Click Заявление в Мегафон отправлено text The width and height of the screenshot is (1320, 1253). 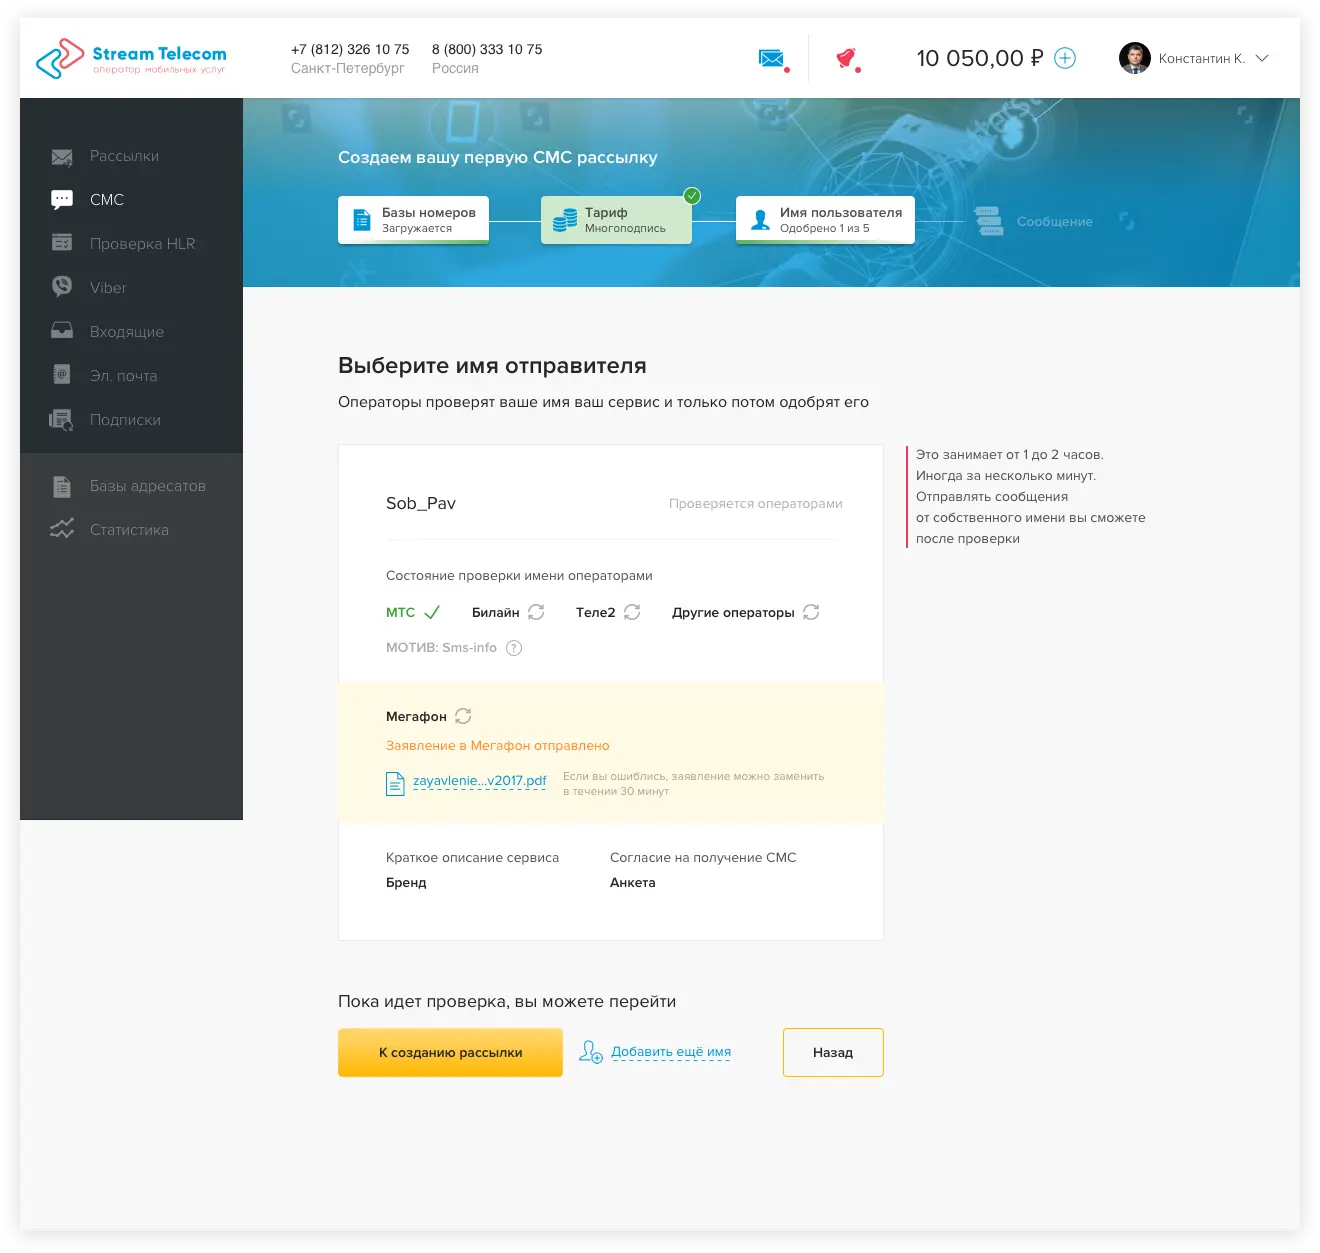[x=498, y=745]
